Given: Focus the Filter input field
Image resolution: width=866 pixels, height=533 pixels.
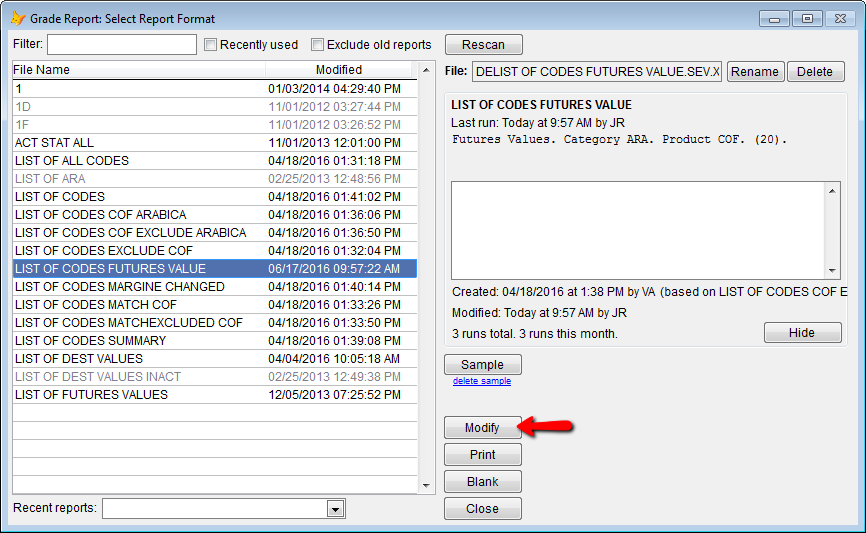Looking at the screenshot, I should (x=122, y=45).
